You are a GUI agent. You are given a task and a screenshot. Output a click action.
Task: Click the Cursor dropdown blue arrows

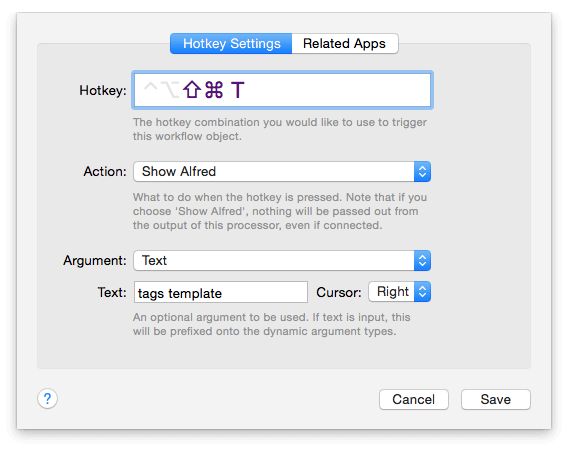[422, 292]
